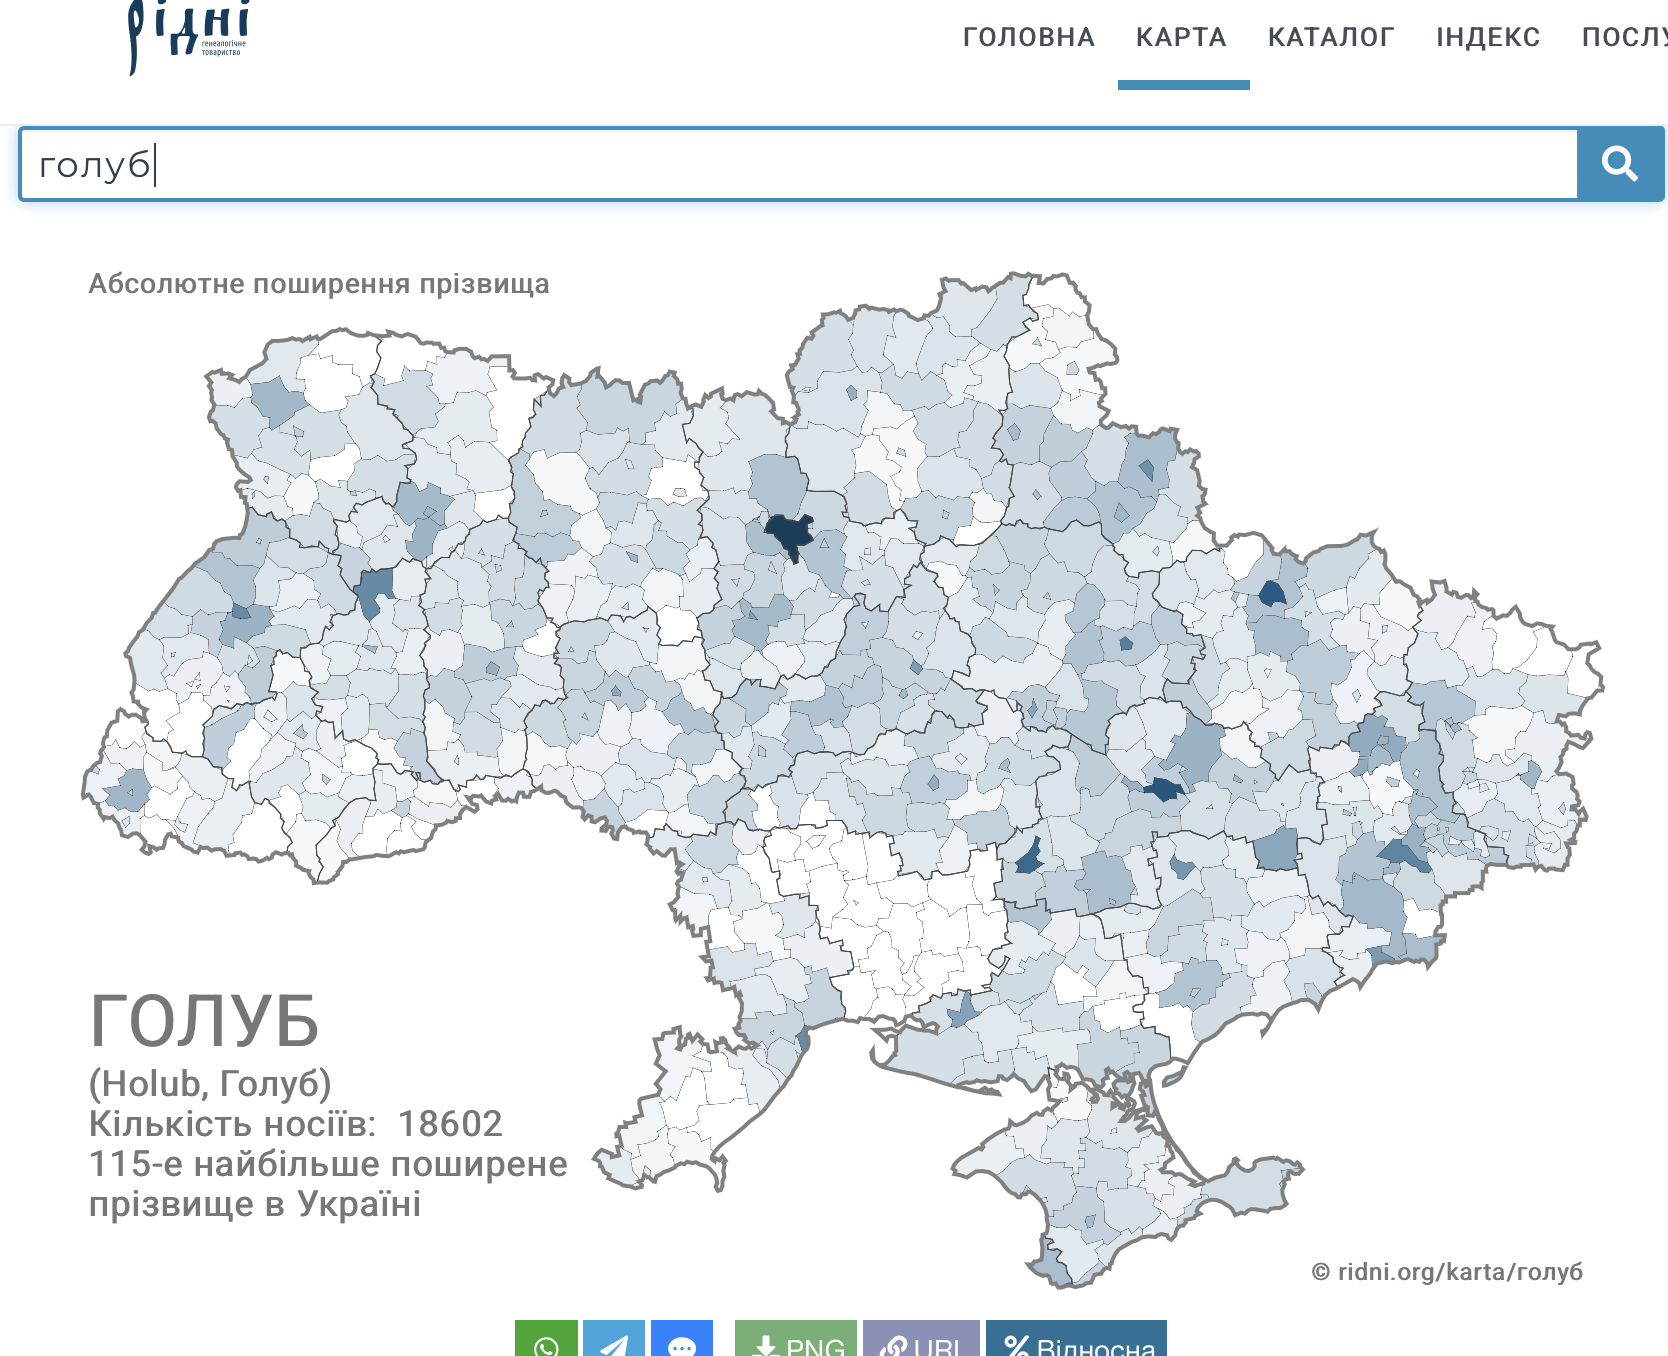This screenshot has height=1356, width=1668.
Task: Click the ГОЛУБ surname heading
Action: pos(205,1021)
